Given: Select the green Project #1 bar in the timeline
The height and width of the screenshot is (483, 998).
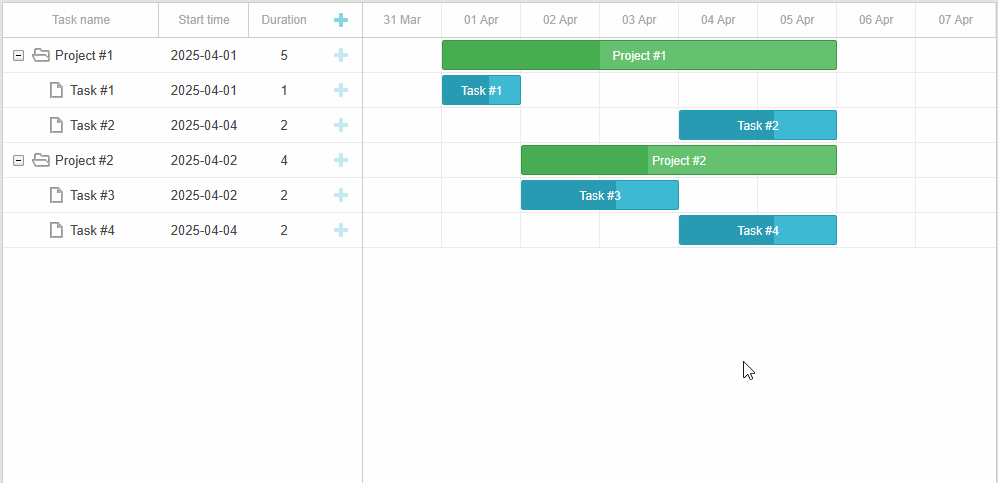Looking at the screenshot, I should (x=638, y=55).
